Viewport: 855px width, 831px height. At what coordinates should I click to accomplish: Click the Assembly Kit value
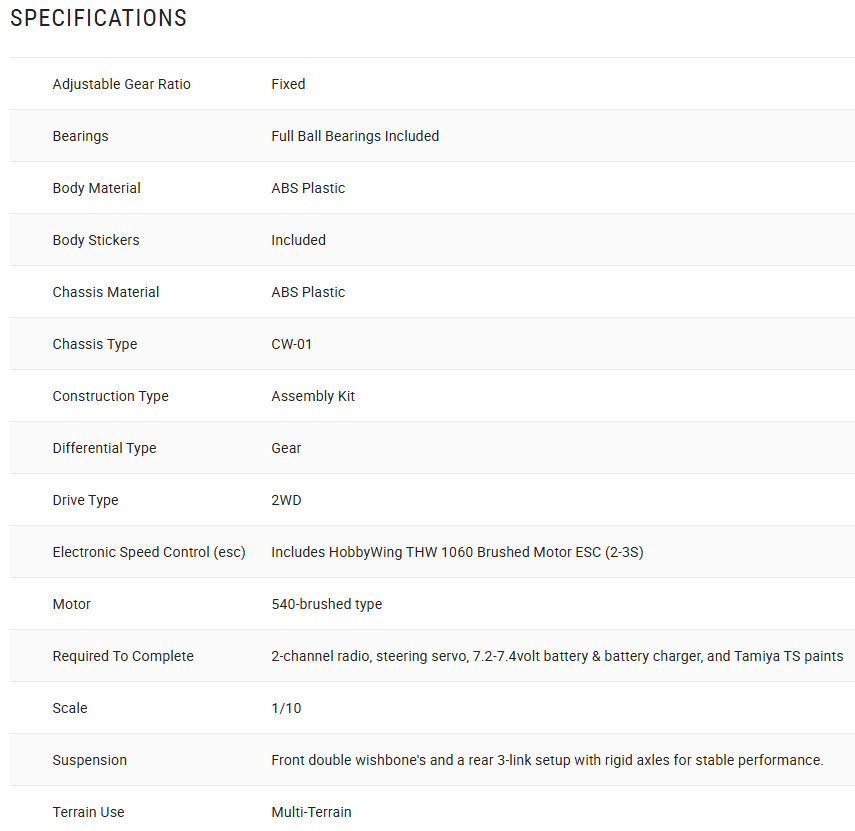point(313,396)
